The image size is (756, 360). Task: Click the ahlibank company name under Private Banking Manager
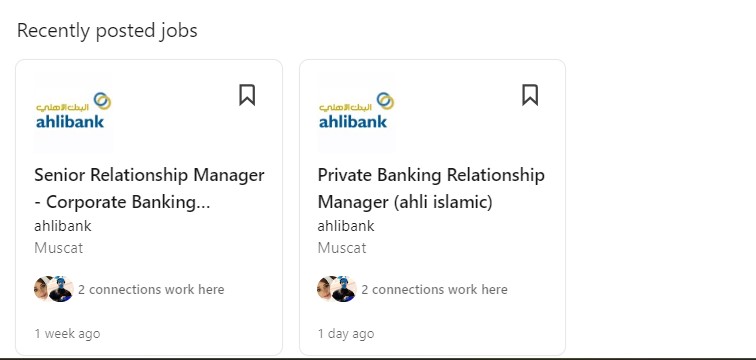pos(346,226)
